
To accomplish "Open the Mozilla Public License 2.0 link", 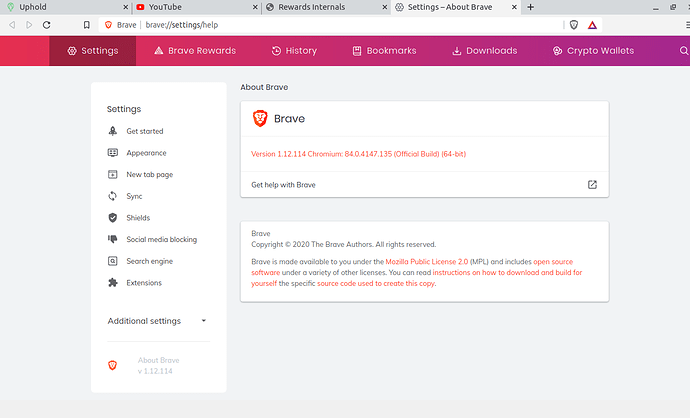I will (x=427, y=261).
